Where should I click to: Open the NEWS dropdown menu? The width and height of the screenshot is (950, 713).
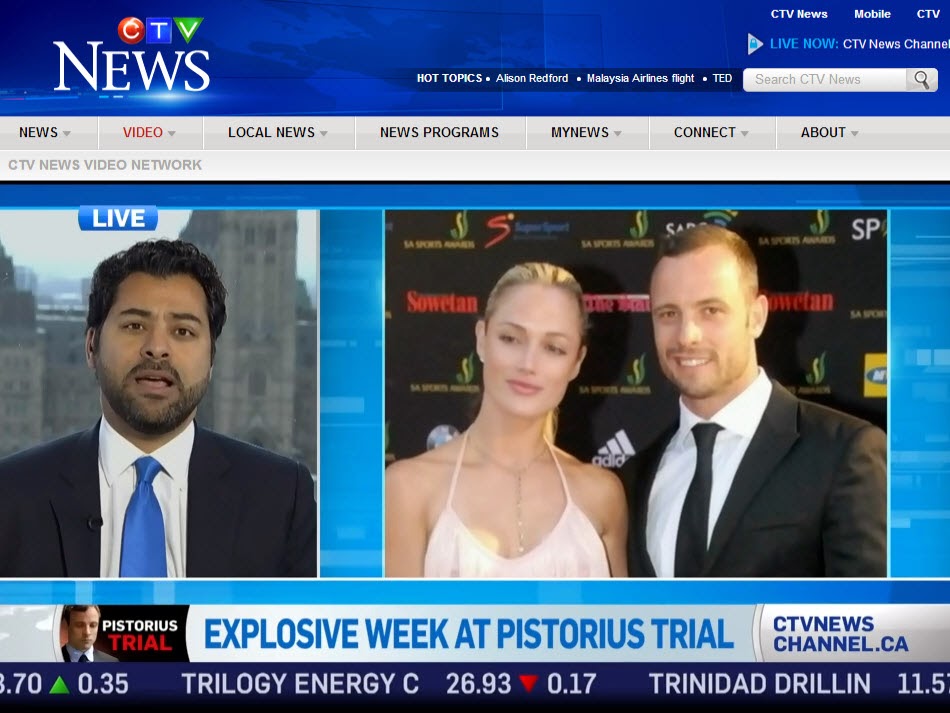click(x=45, y=132)
